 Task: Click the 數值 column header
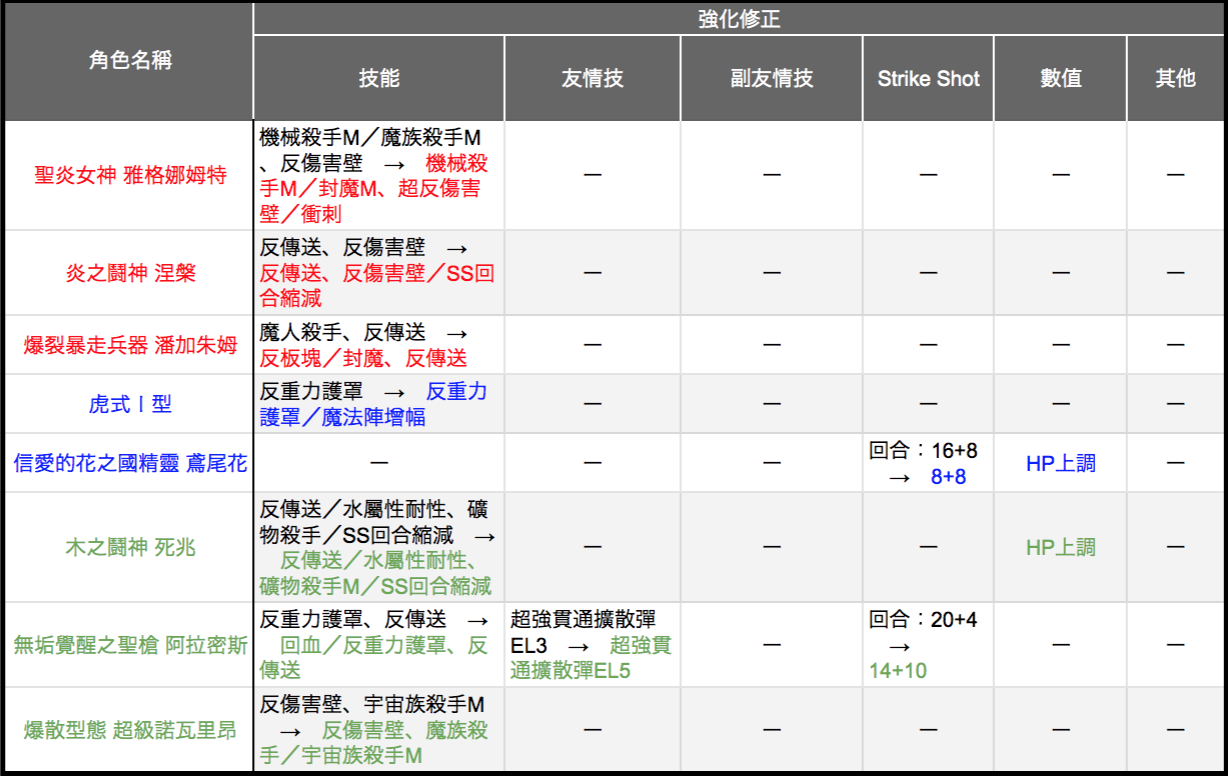(x=1060, y=79)
